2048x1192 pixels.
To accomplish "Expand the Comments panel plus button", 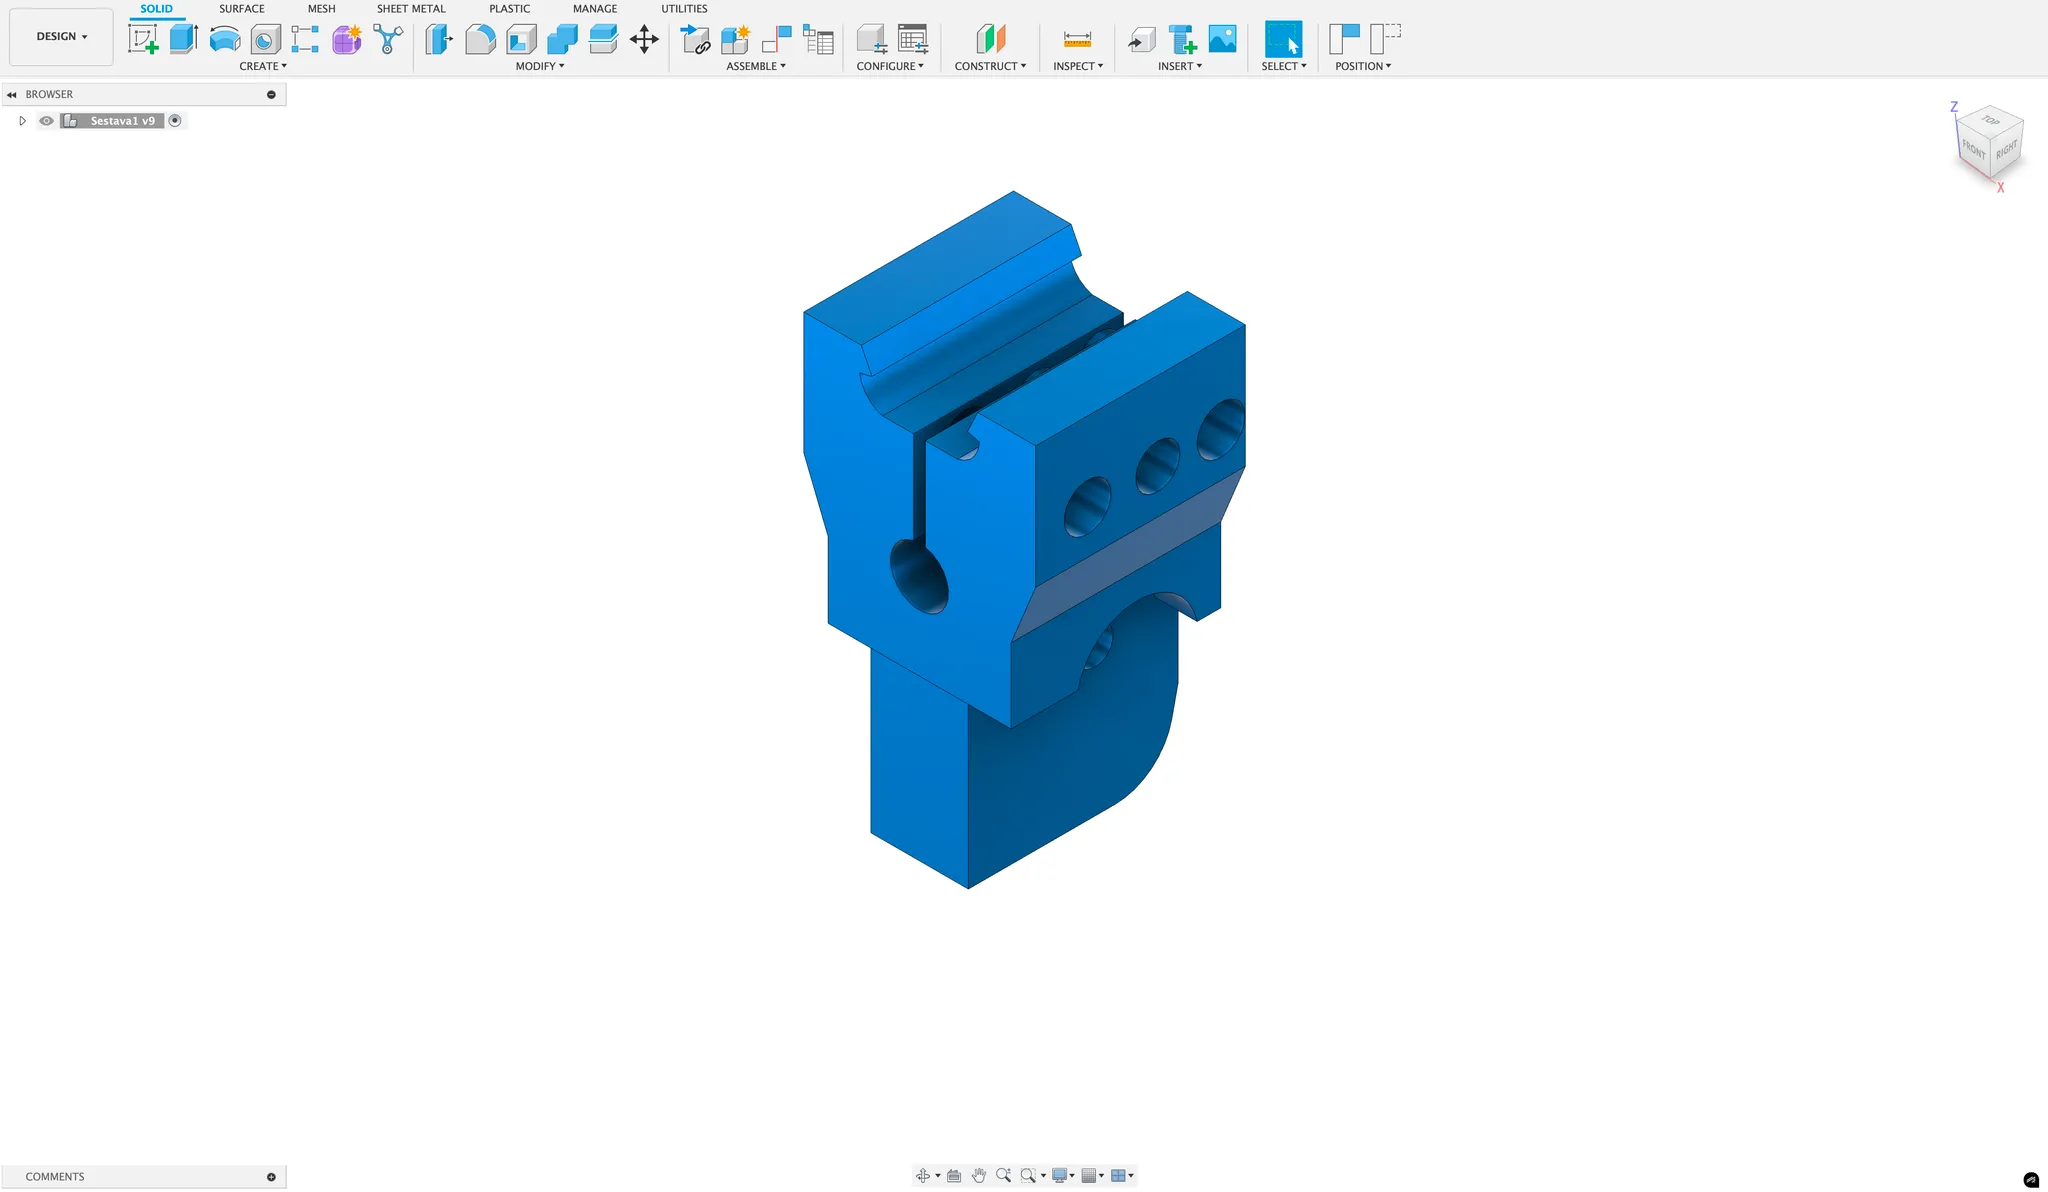I will [271, 1177].
